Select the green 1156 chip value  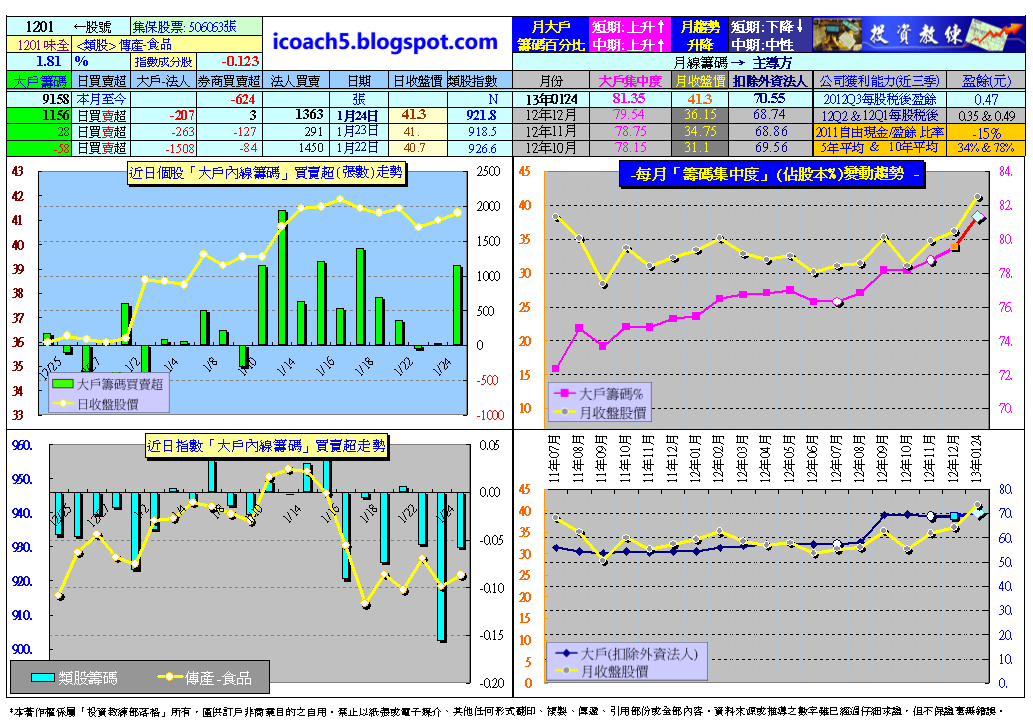tap(39, 115)
